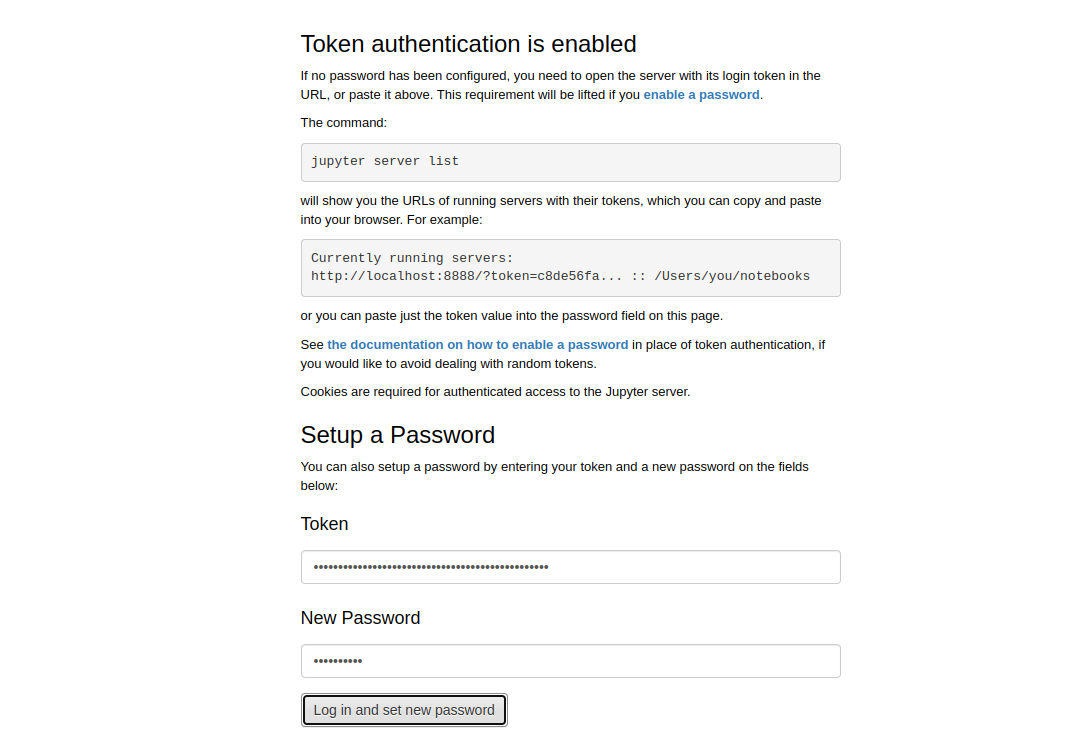The width and height of the screenshot is (1083, 742).
Task: Click the "You can also setup a password" paragraph
Action: click(x=554, y=467)
